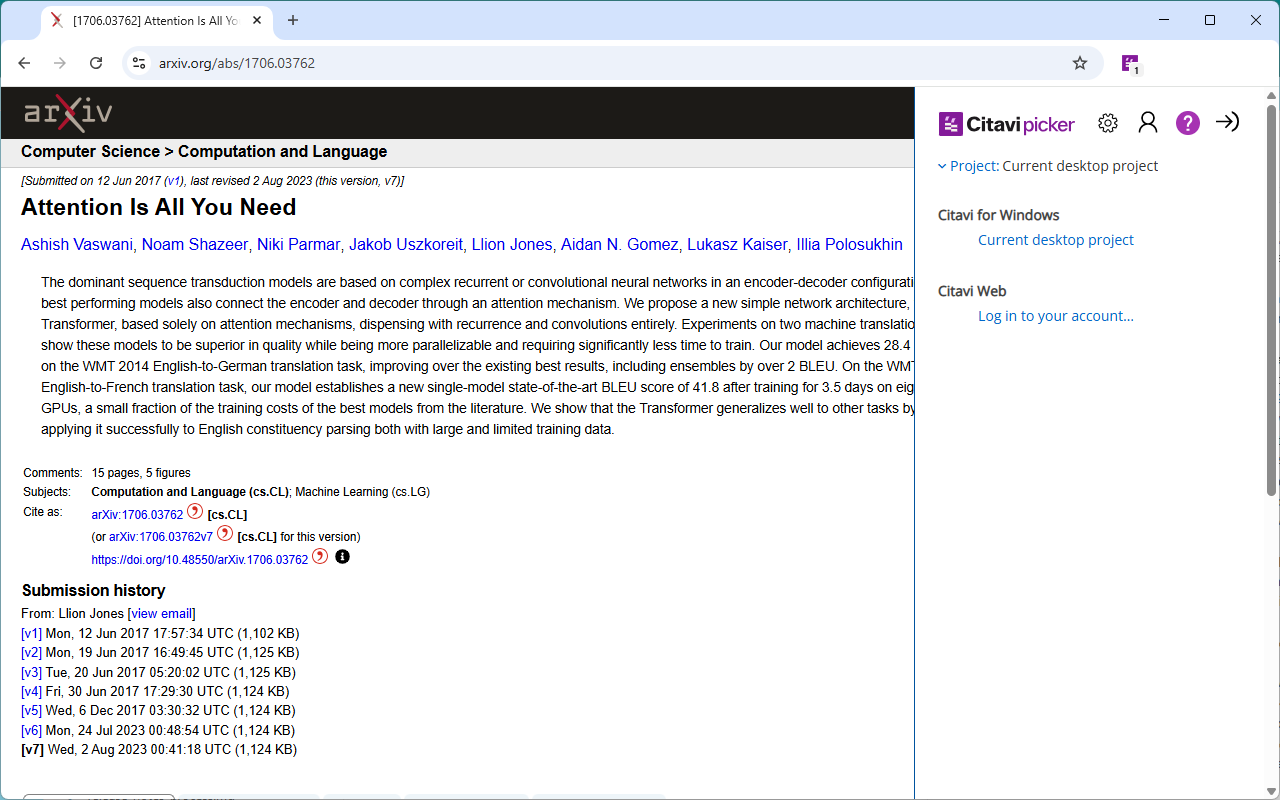Open v1 link in the submitted date line

pos(174,181)
